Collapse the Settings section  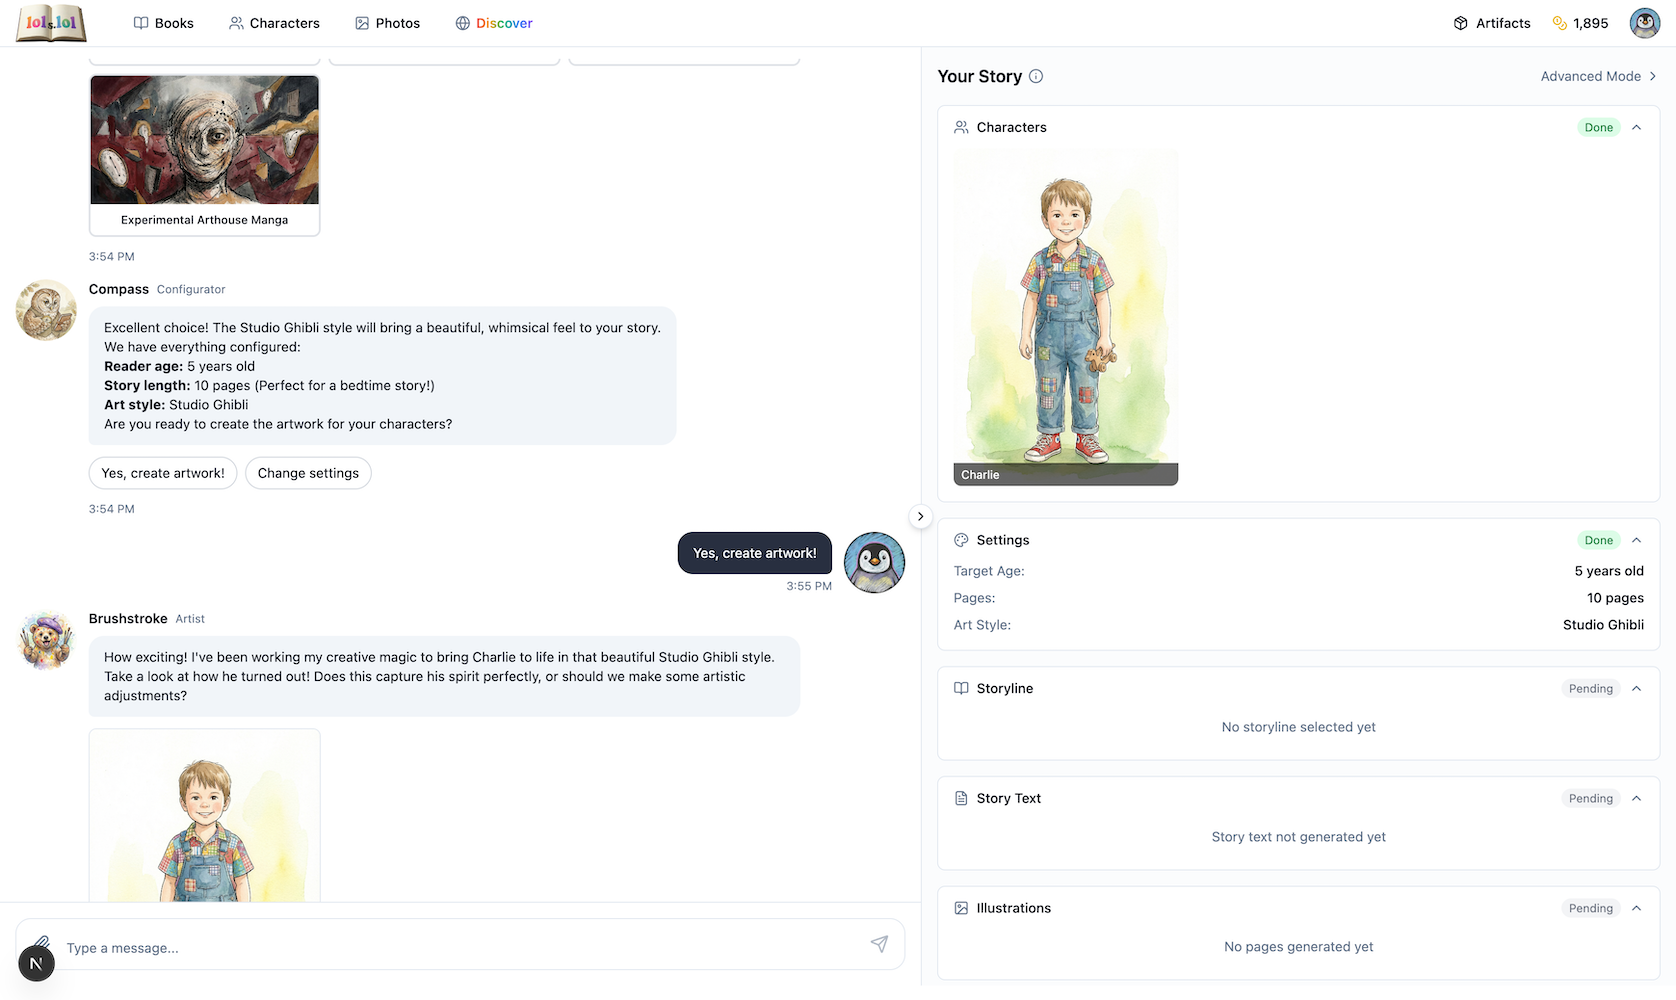[x=1637, y=539]
